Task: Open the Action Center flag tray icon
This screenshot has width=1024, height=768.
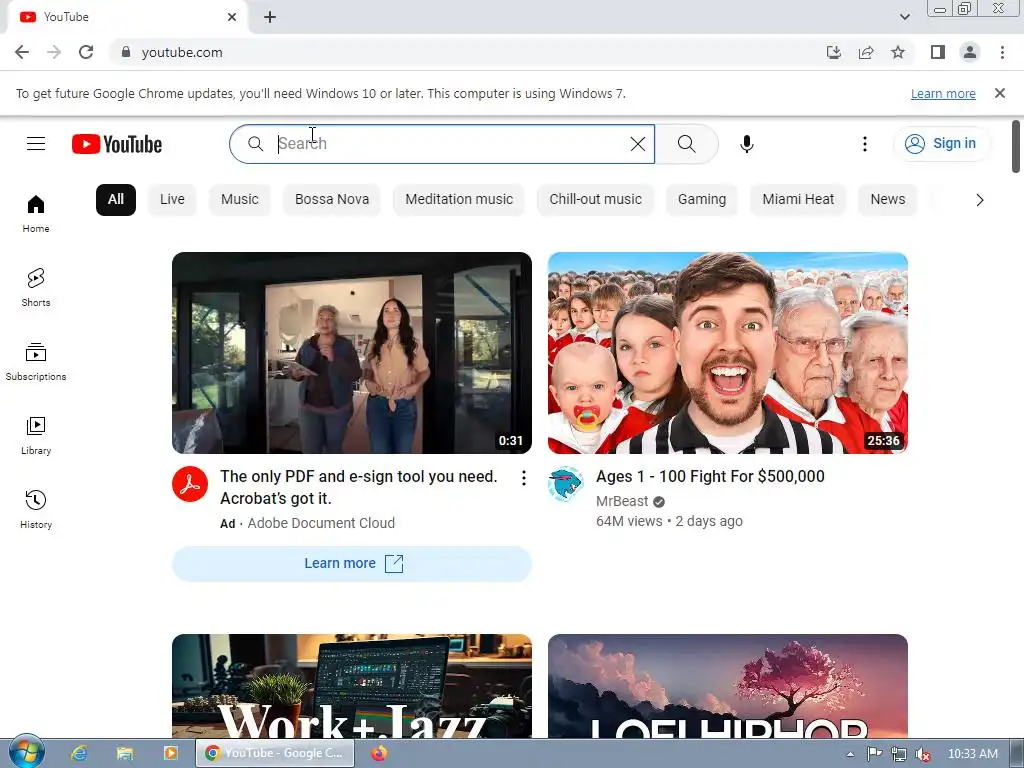Action: click(x=874, y=754)
